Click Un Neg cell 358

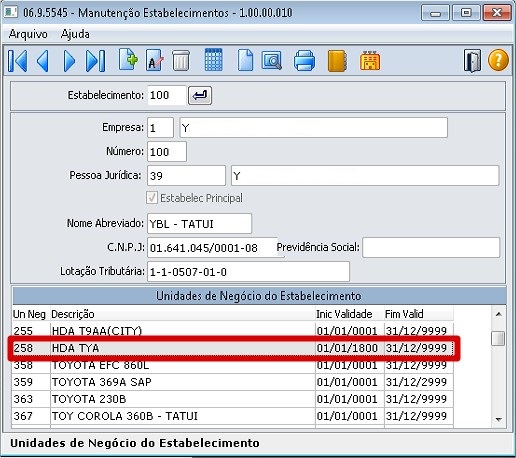pos(31,365)
